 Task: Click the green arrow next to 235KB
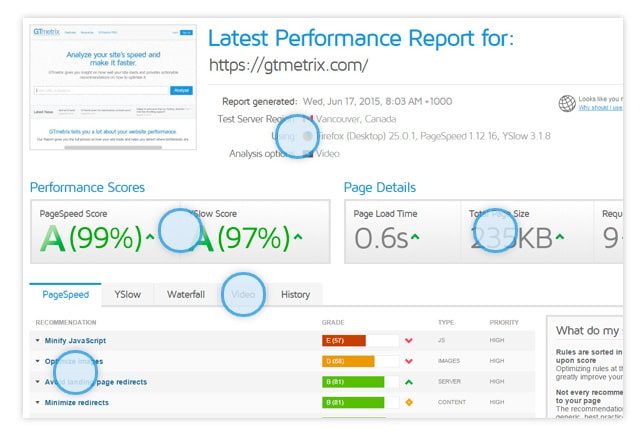560,237
